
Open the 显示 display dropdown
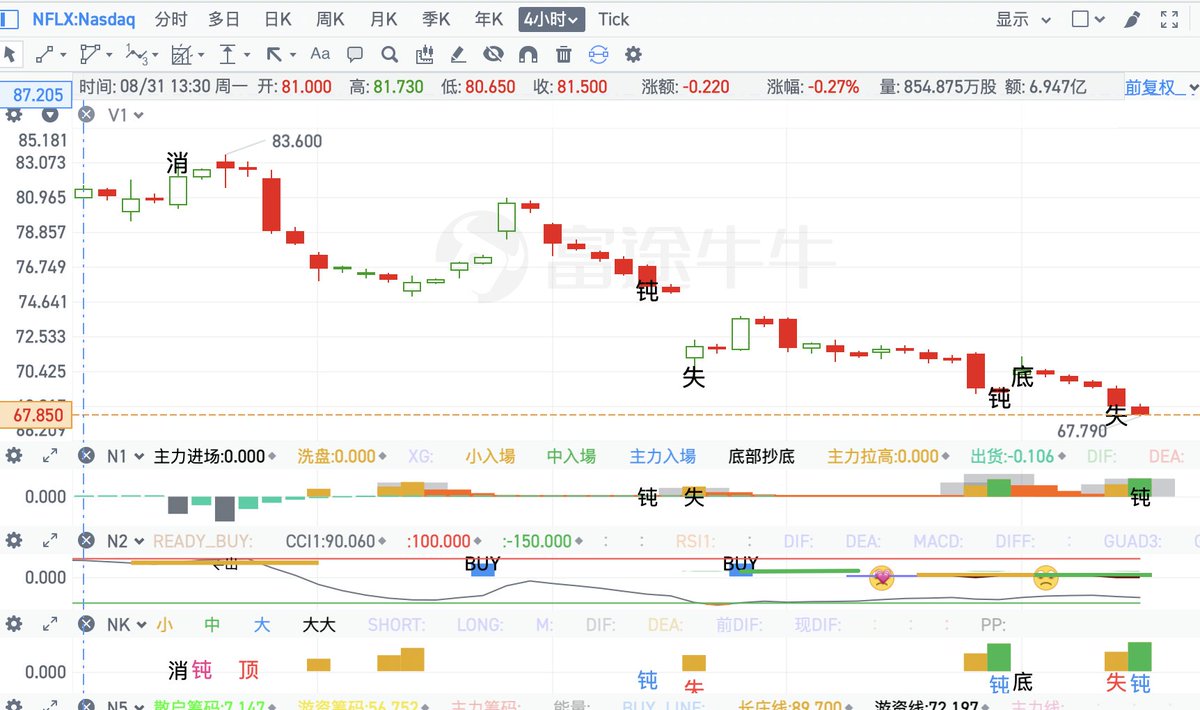click(x=1023, y=19)
